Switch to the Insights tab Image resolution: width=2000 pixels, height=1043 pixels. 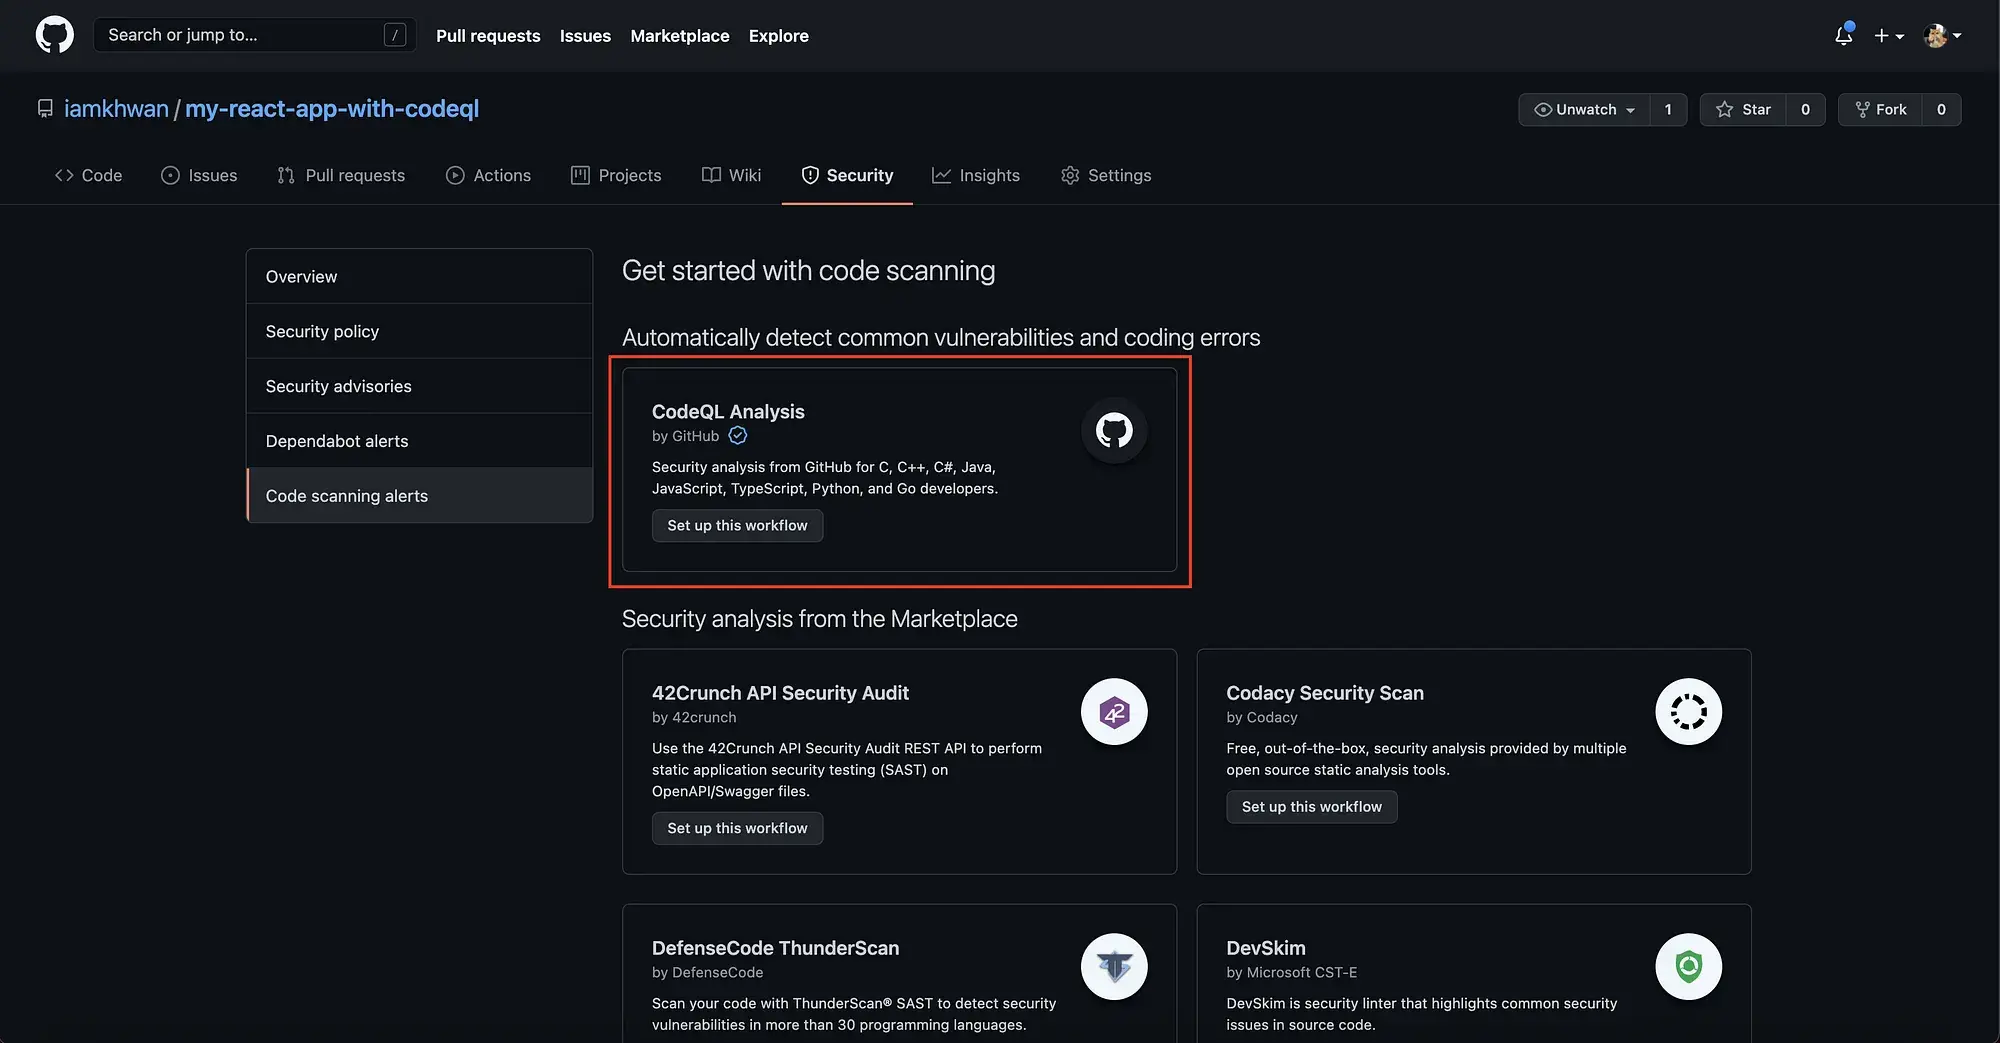click(976, 175)
